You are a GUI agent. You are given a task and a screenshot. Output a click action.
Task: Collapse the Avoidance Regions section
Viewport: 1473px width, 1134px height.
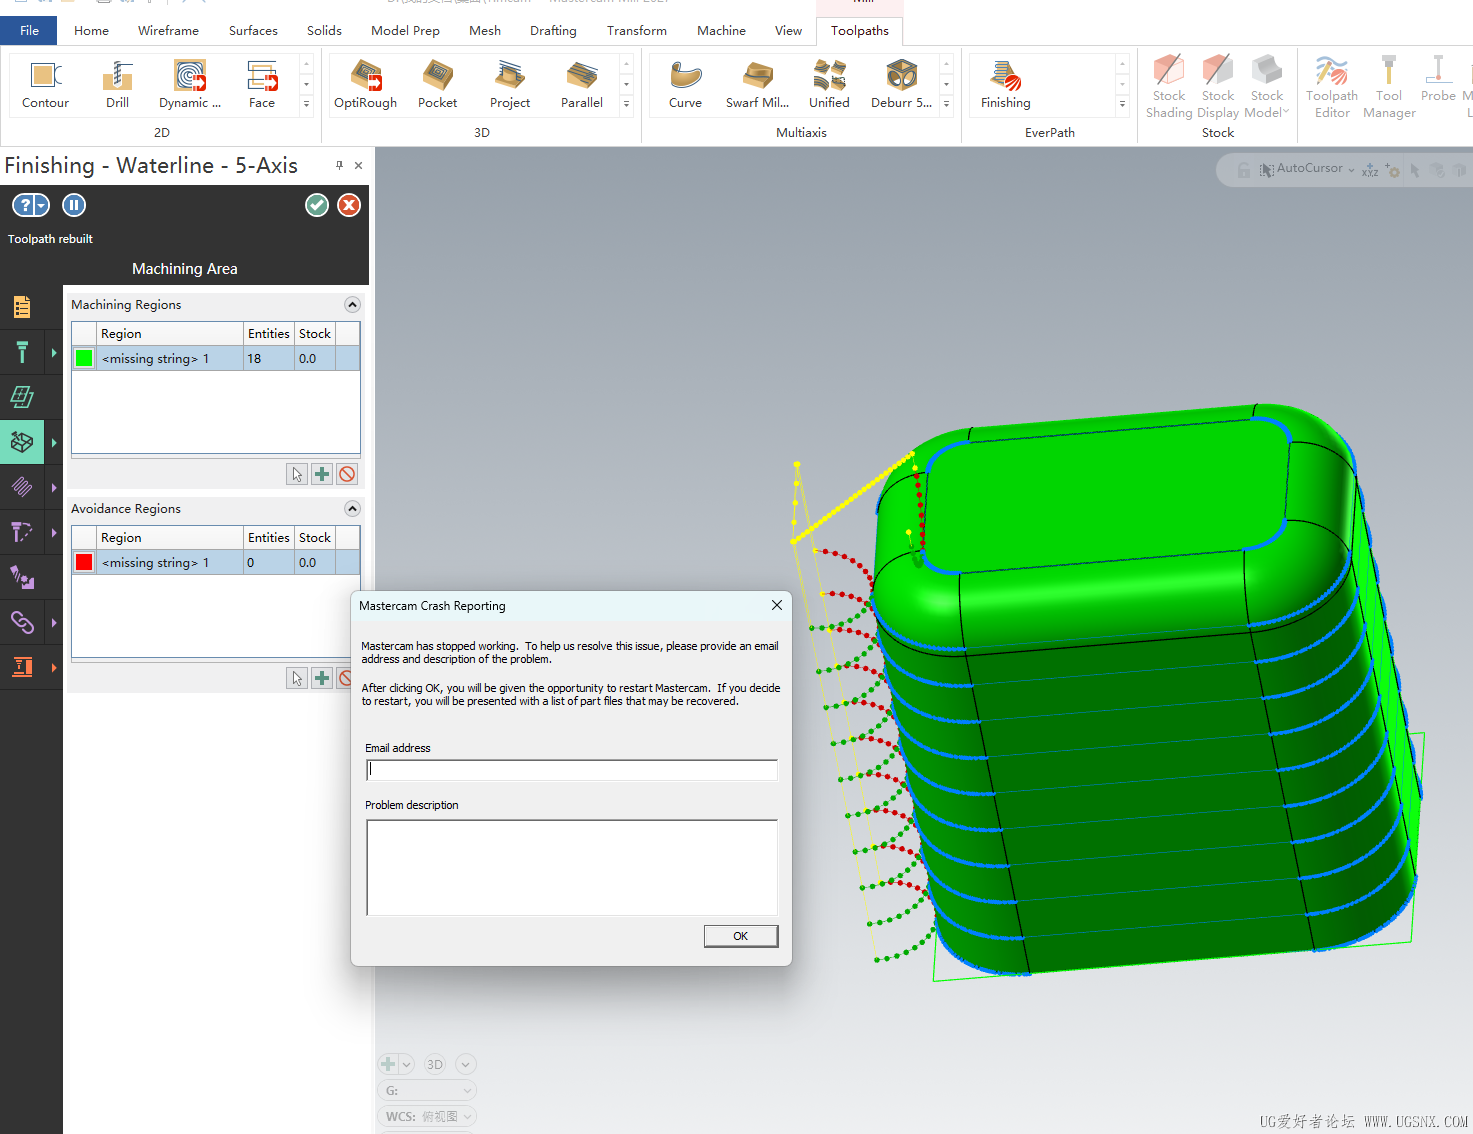click(352, 508)
